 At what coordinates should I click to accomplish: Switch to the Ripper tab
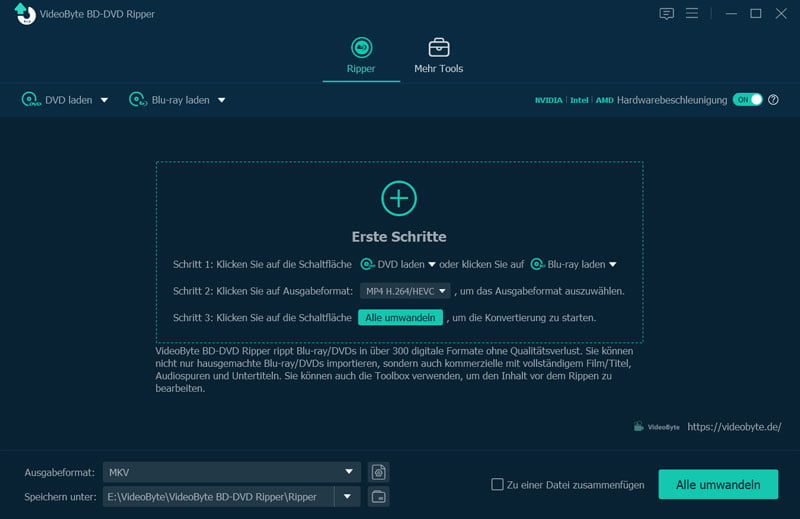(x=361, y=56)
